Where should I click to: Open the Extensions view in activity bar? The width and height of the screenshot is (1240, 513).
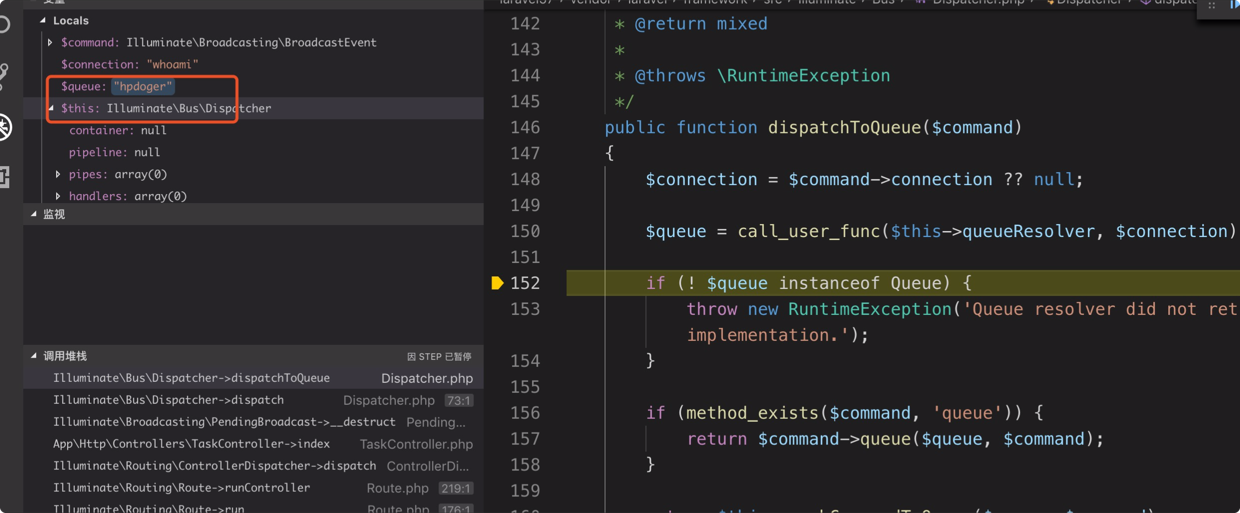coord(5,178)
